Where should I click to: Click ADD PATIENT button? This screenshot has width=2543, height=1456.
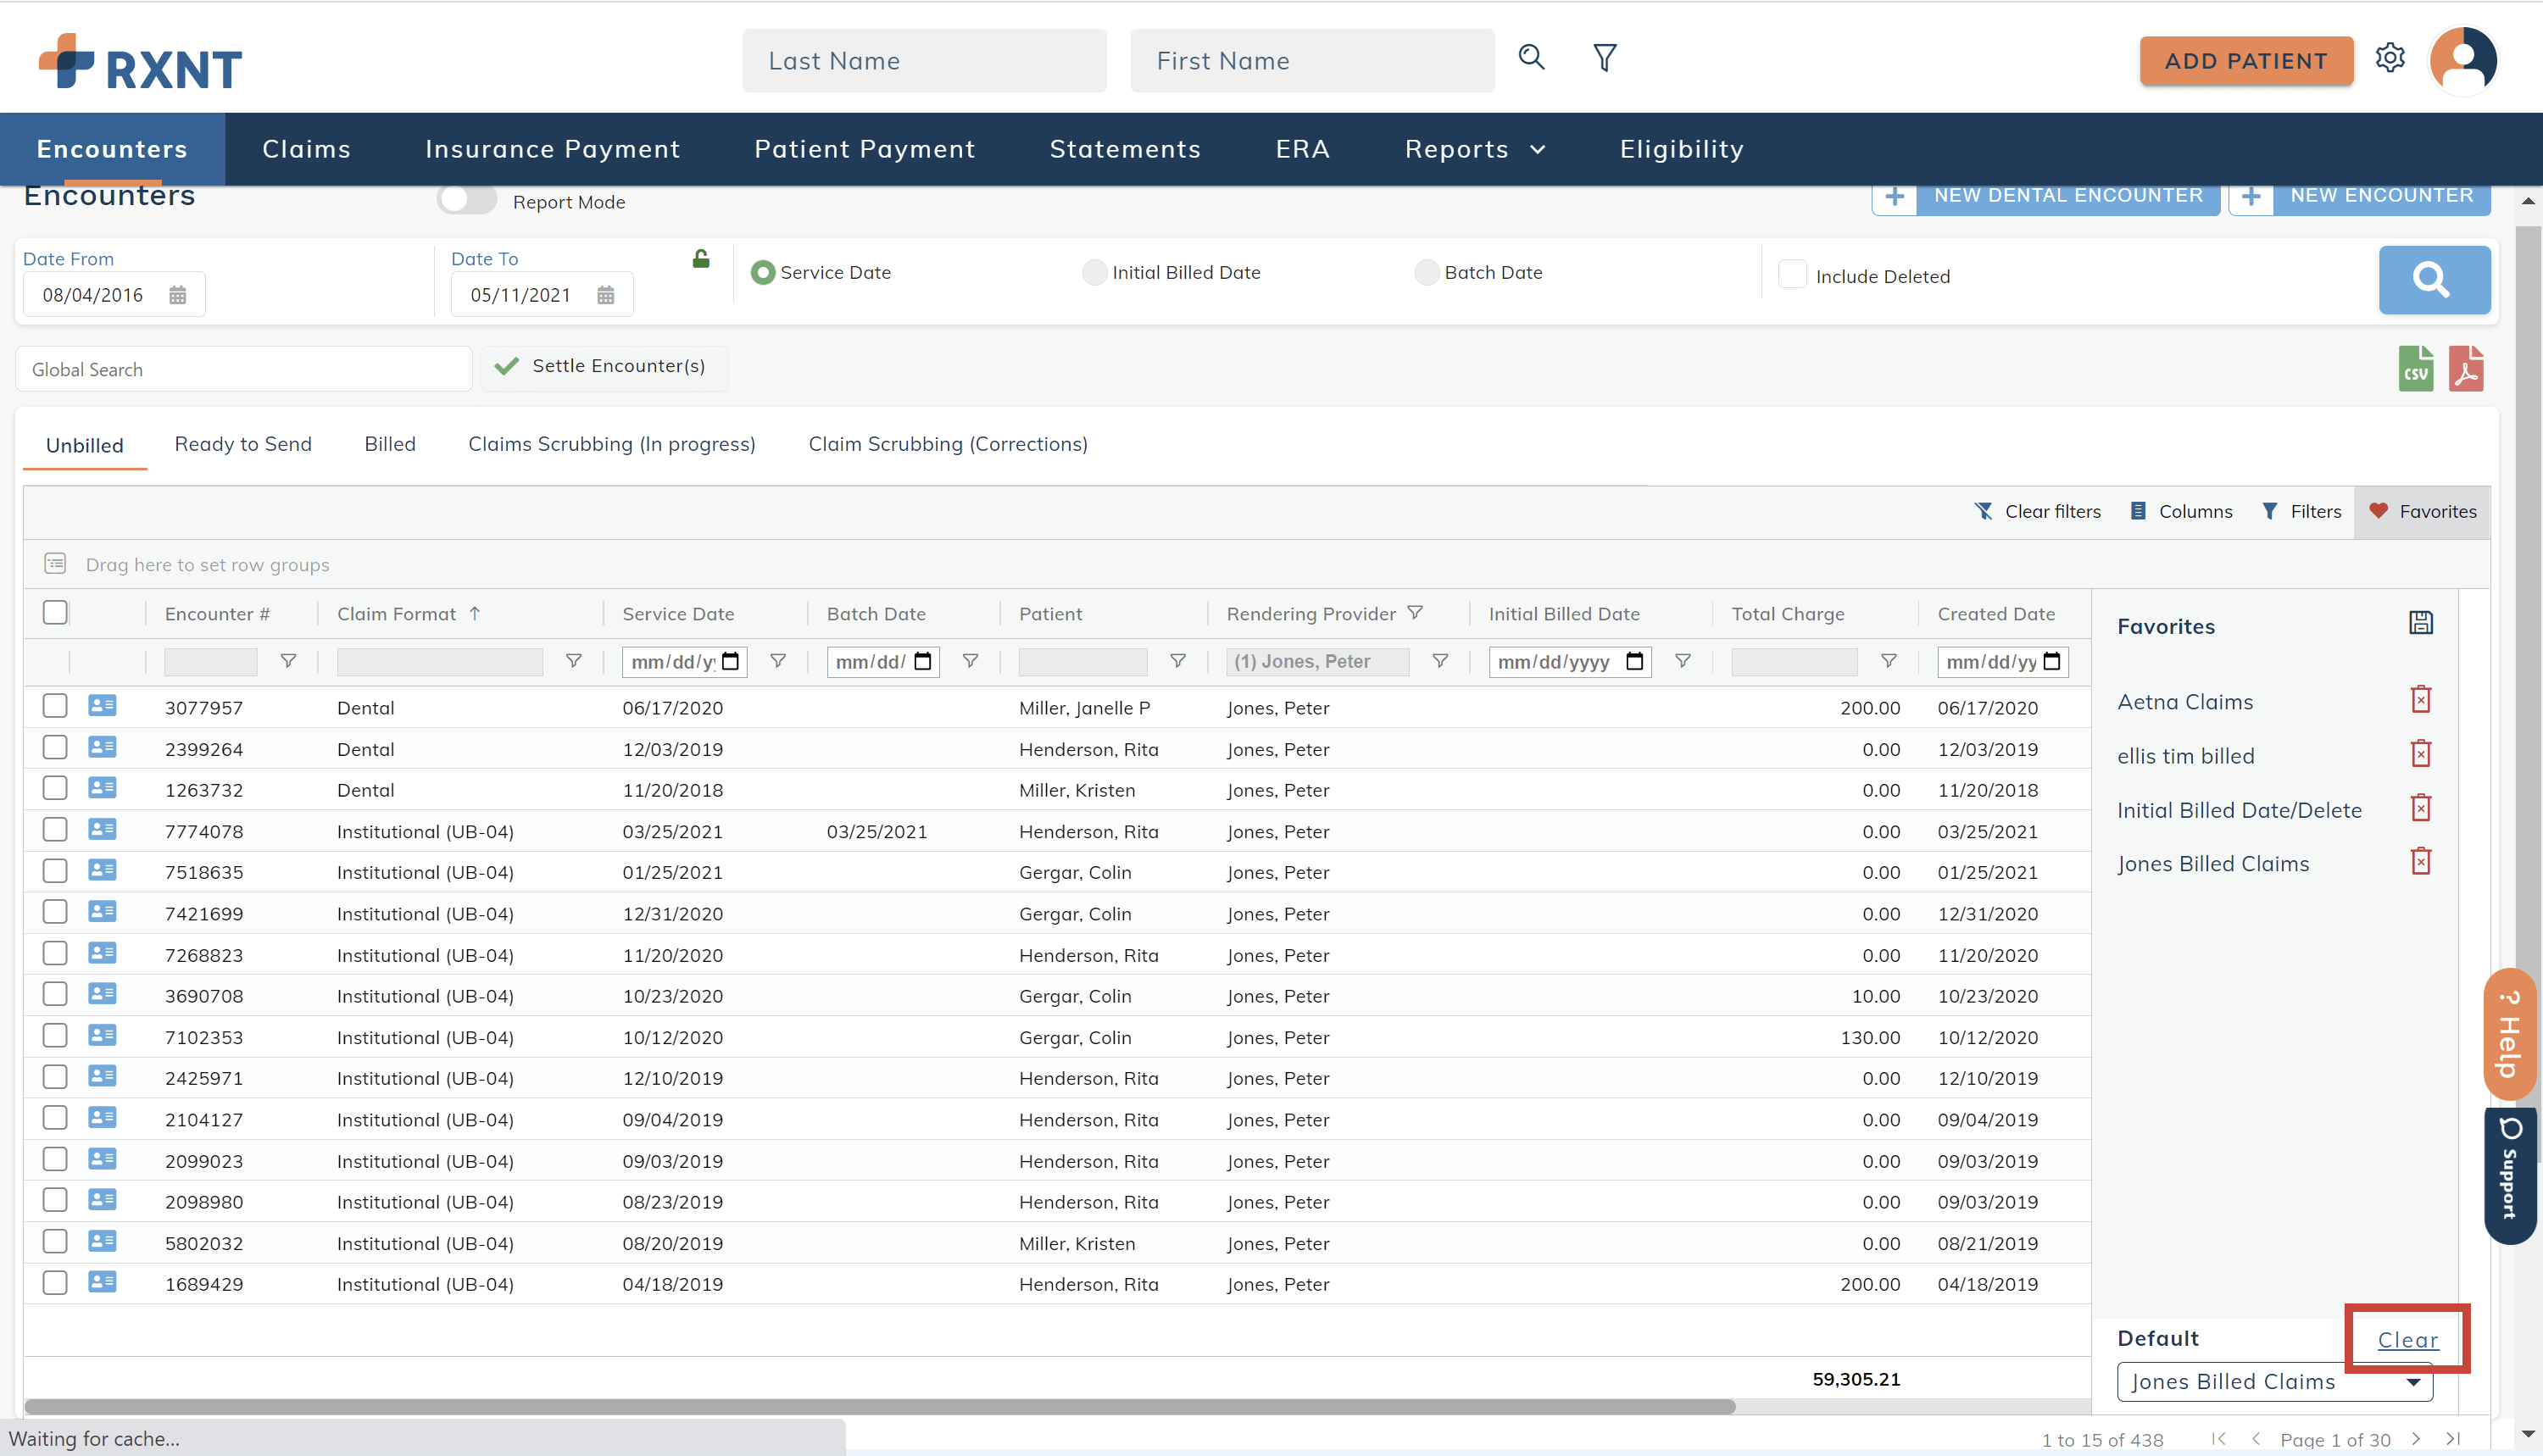click(2246, 61)
